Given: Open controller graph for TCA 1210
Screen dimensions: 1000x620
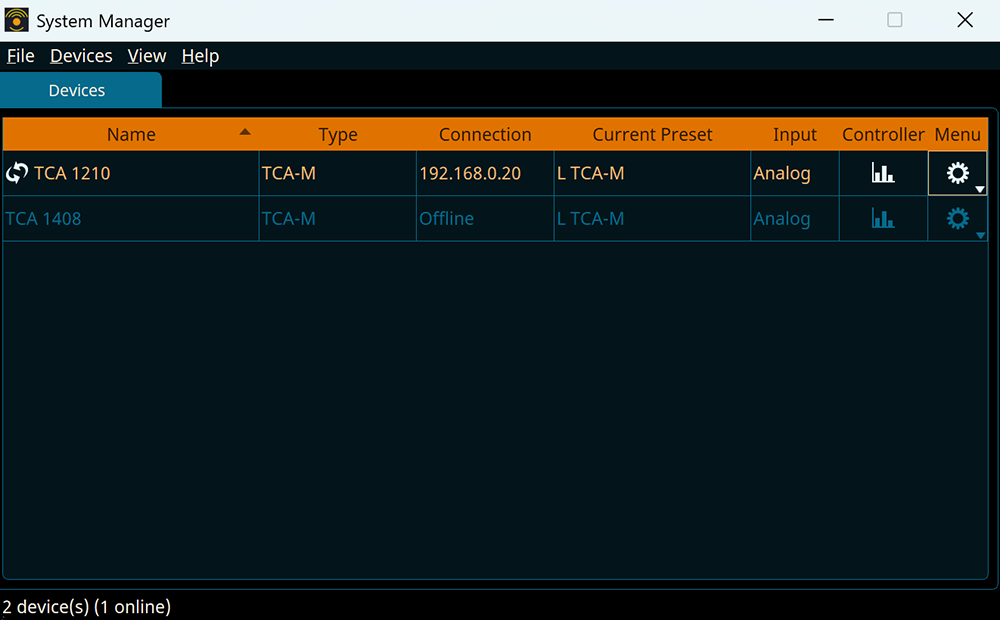Looking at the screenshot, I should 883,173.
